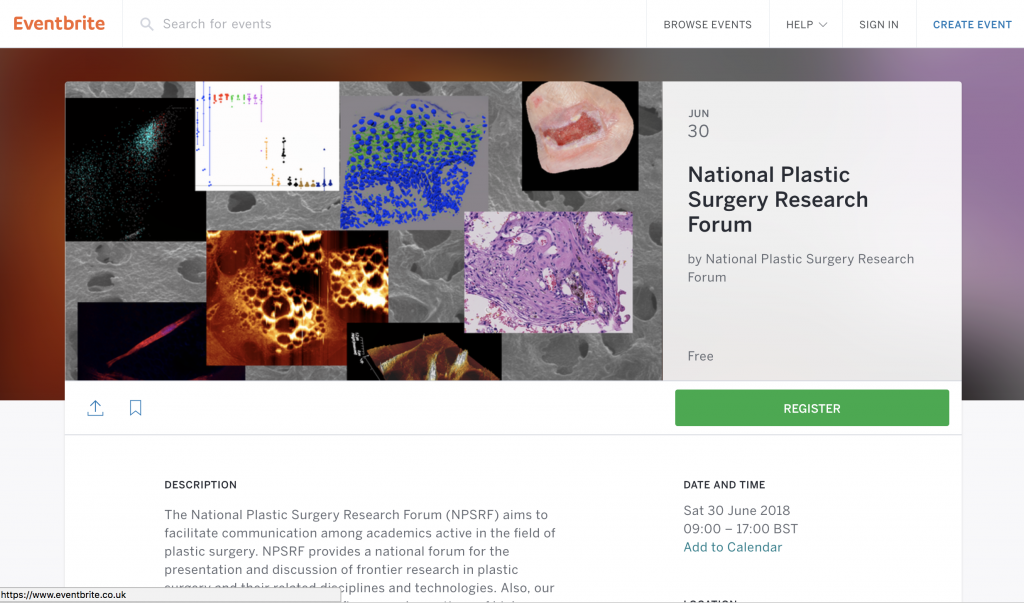Click the organizer name link

(x=800, y=268)
